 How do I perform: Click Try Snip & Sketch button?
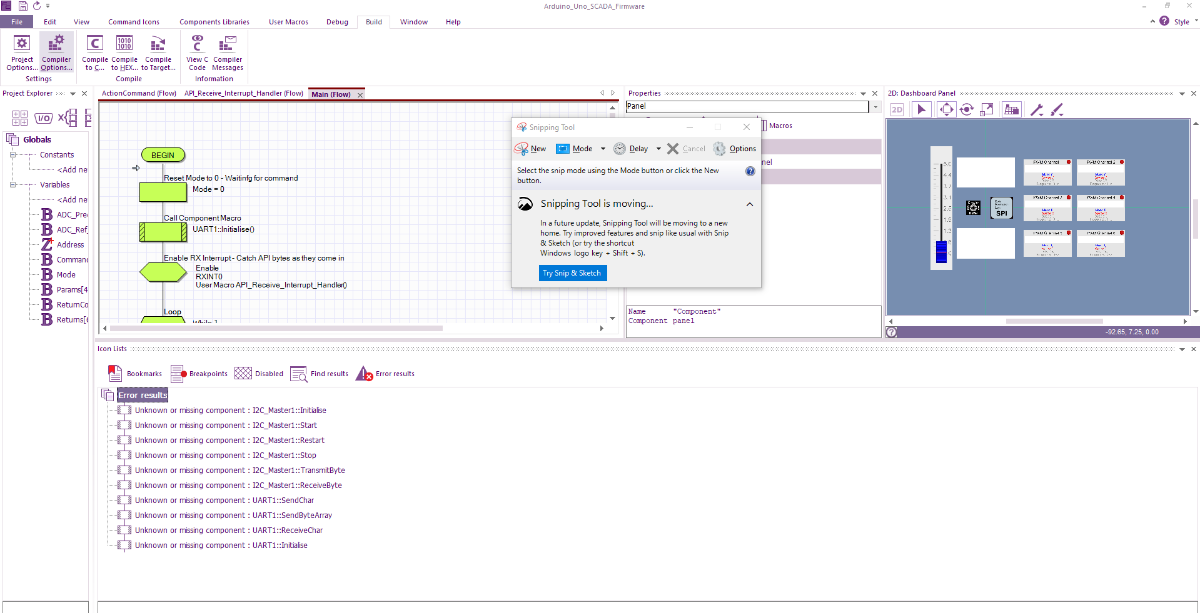coord(572,273)
